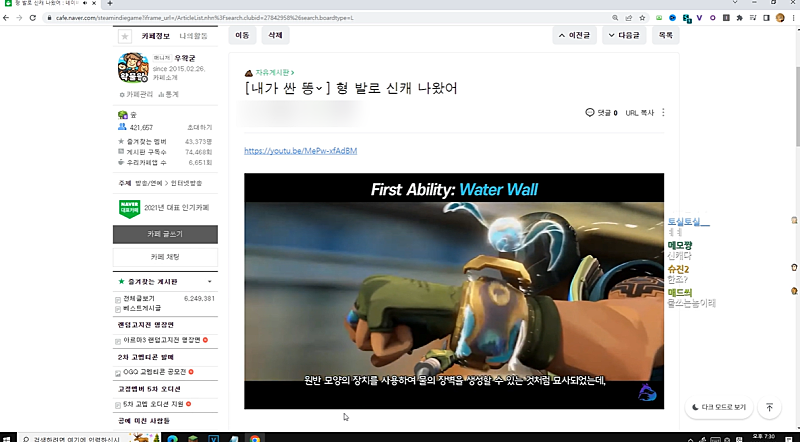
Task: Click the blue round extension icon
Action: pos(672,18)
